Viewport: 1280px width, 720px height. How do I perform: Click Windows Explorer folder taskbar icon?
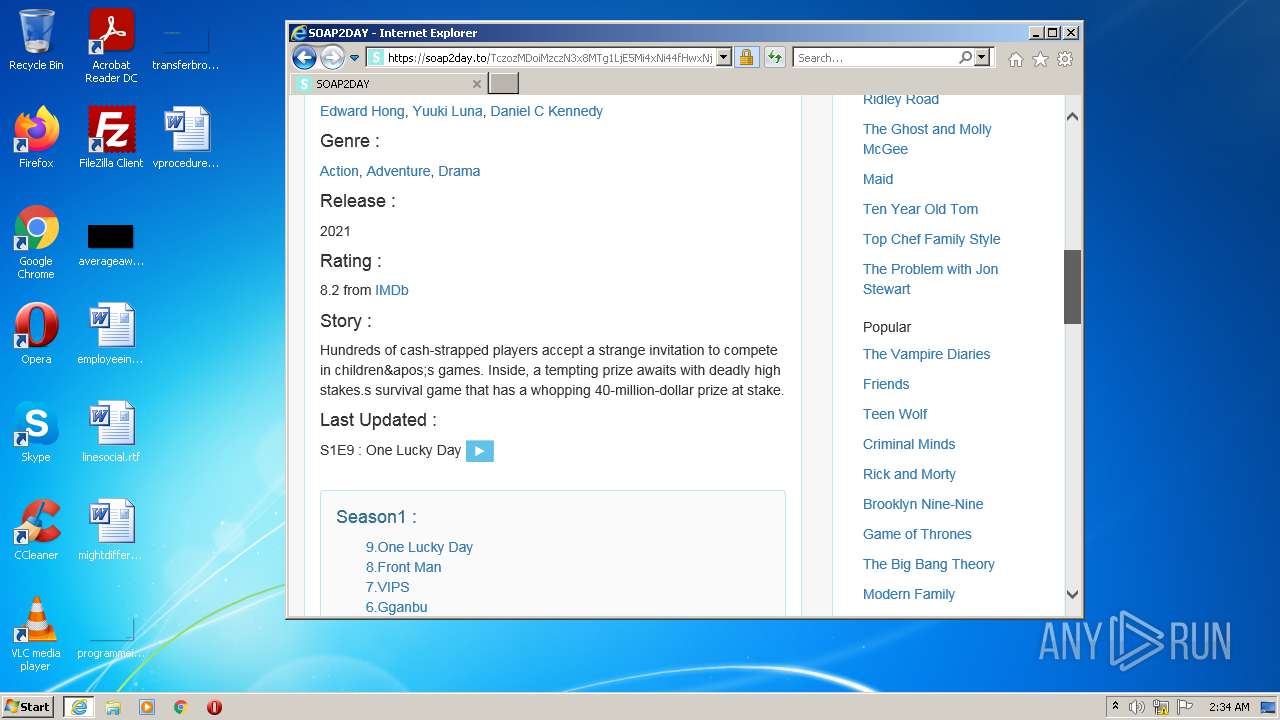[113, 707]
